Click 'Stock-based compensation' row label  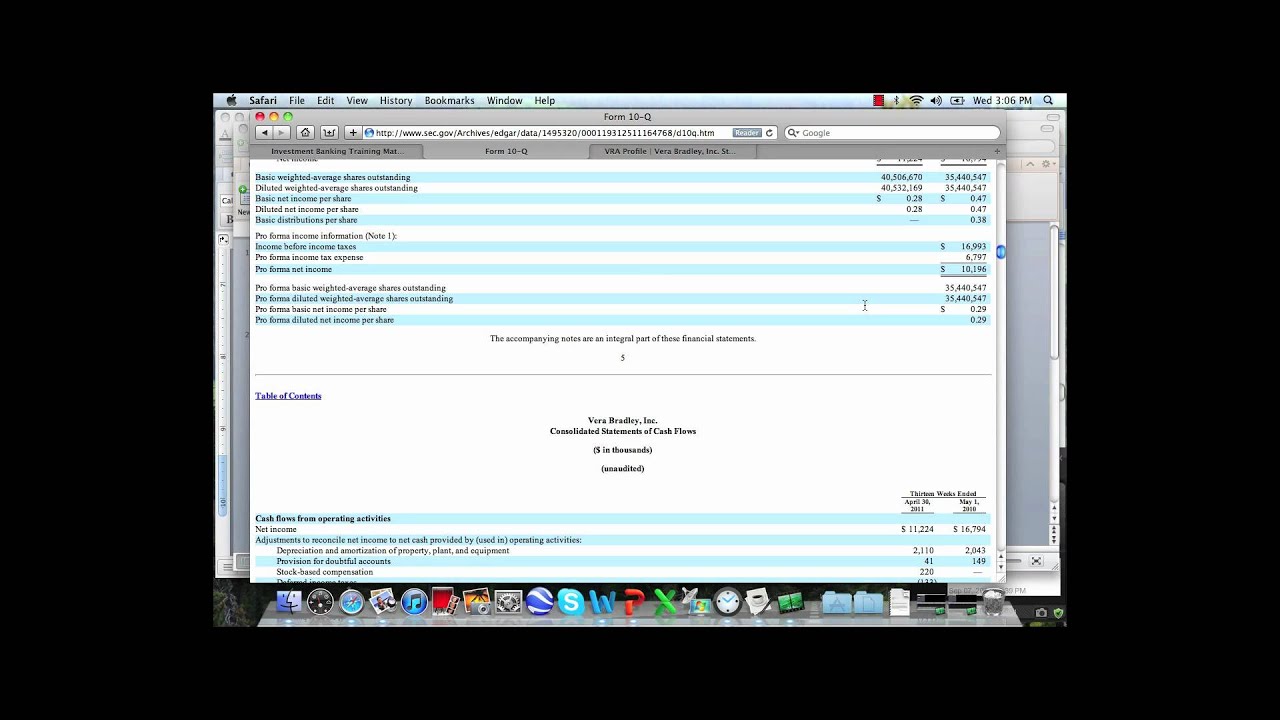(324, 572)
